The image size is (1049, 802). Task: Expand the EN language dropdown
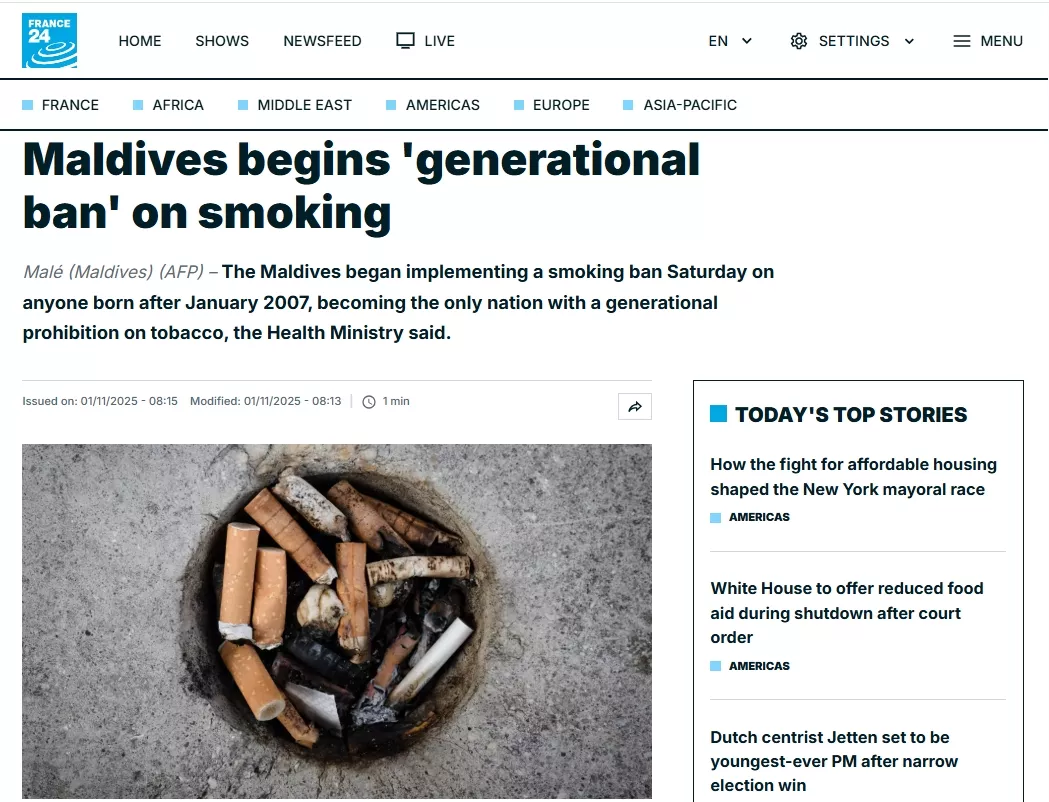click(731, 41)
